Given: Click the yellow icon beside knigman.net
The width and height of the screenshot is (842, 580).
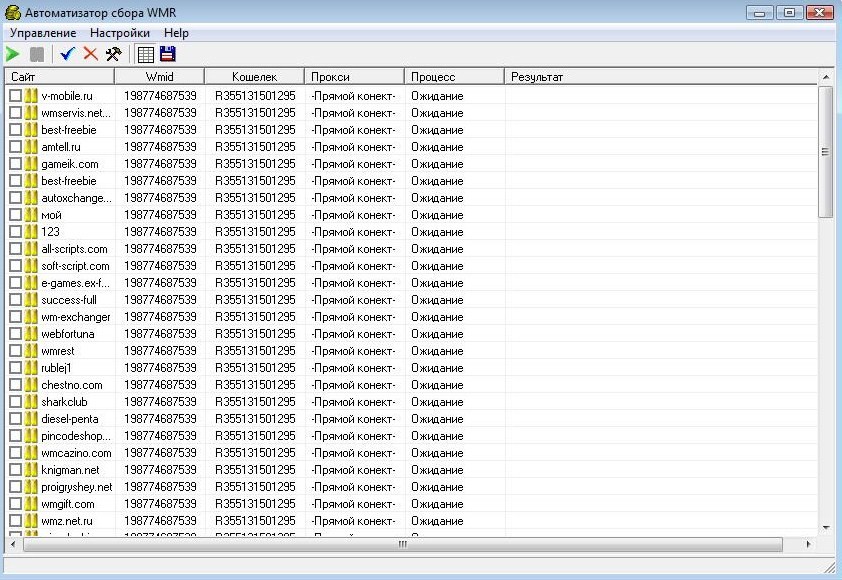Looking at the screenshot, I should (31, 470).
